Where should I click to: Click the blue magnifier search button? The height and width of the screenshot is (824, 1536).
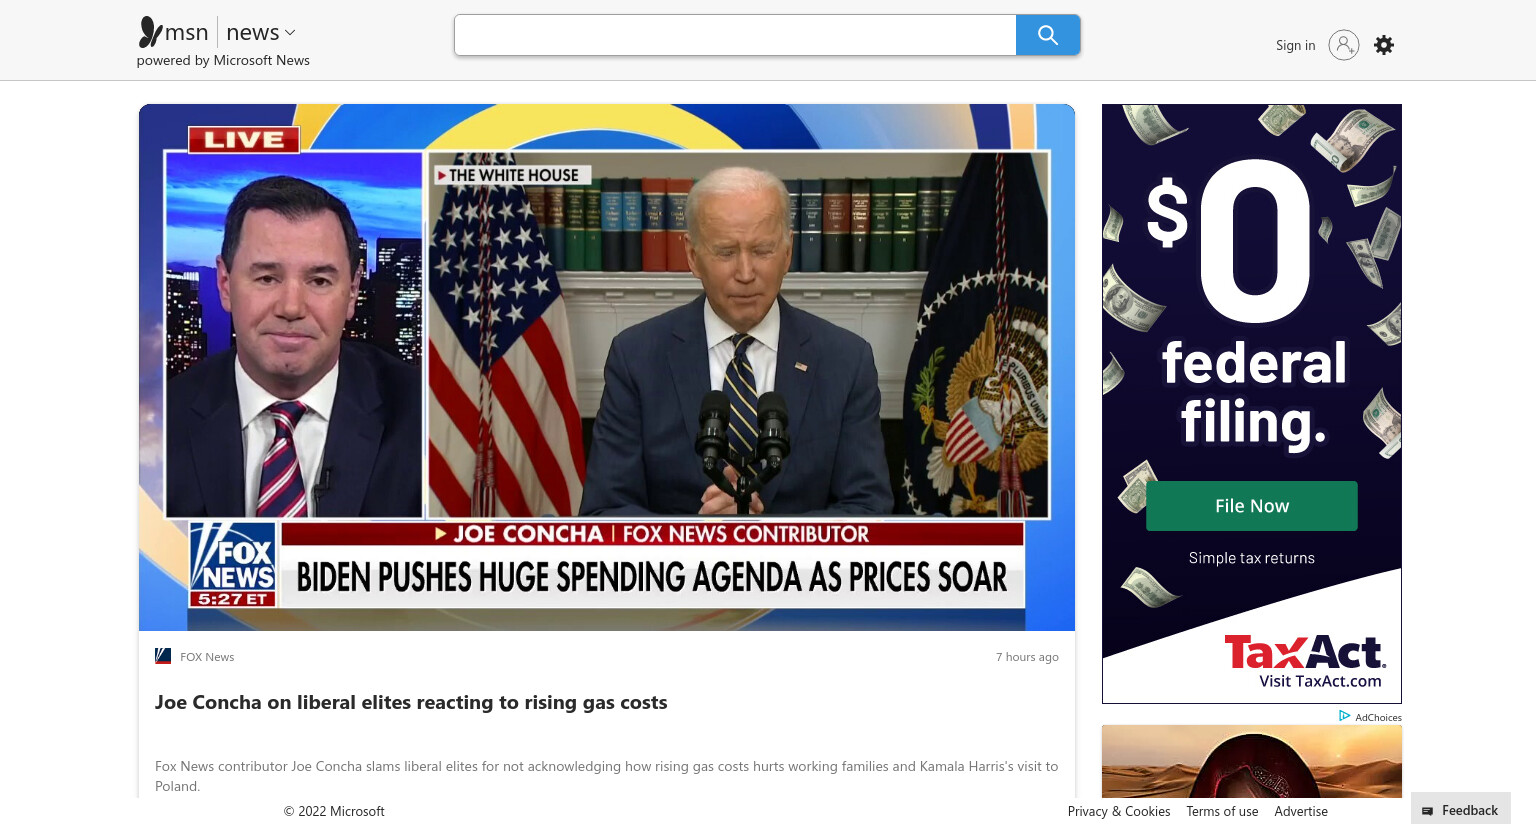pos(1048,35)
